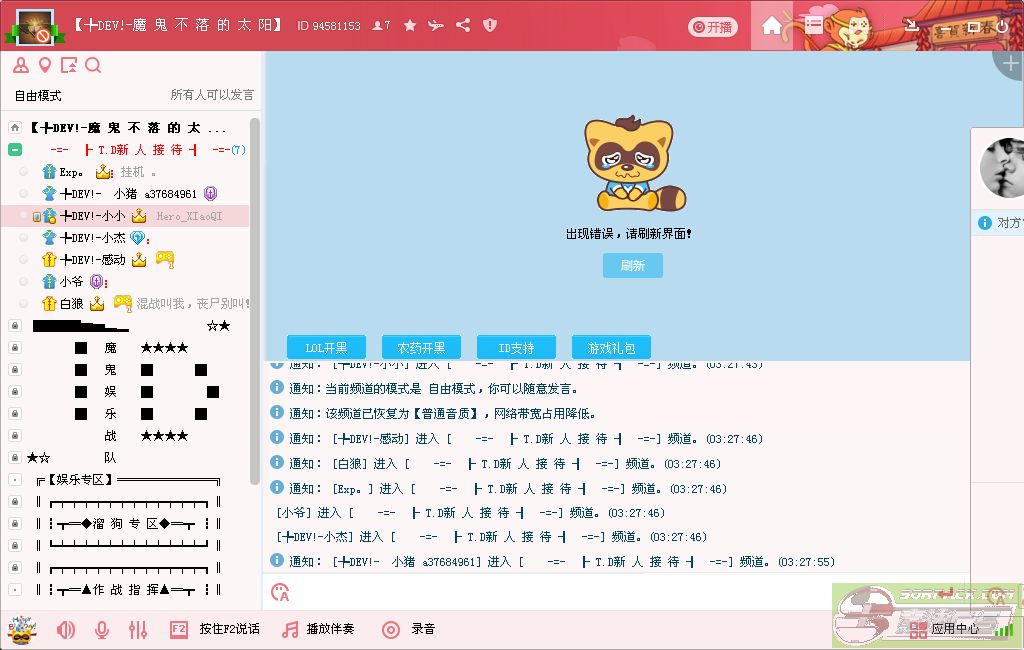The image size is (1024, 650).
Task: Click the 刷新 refresh button
Action: click(632, 265)
